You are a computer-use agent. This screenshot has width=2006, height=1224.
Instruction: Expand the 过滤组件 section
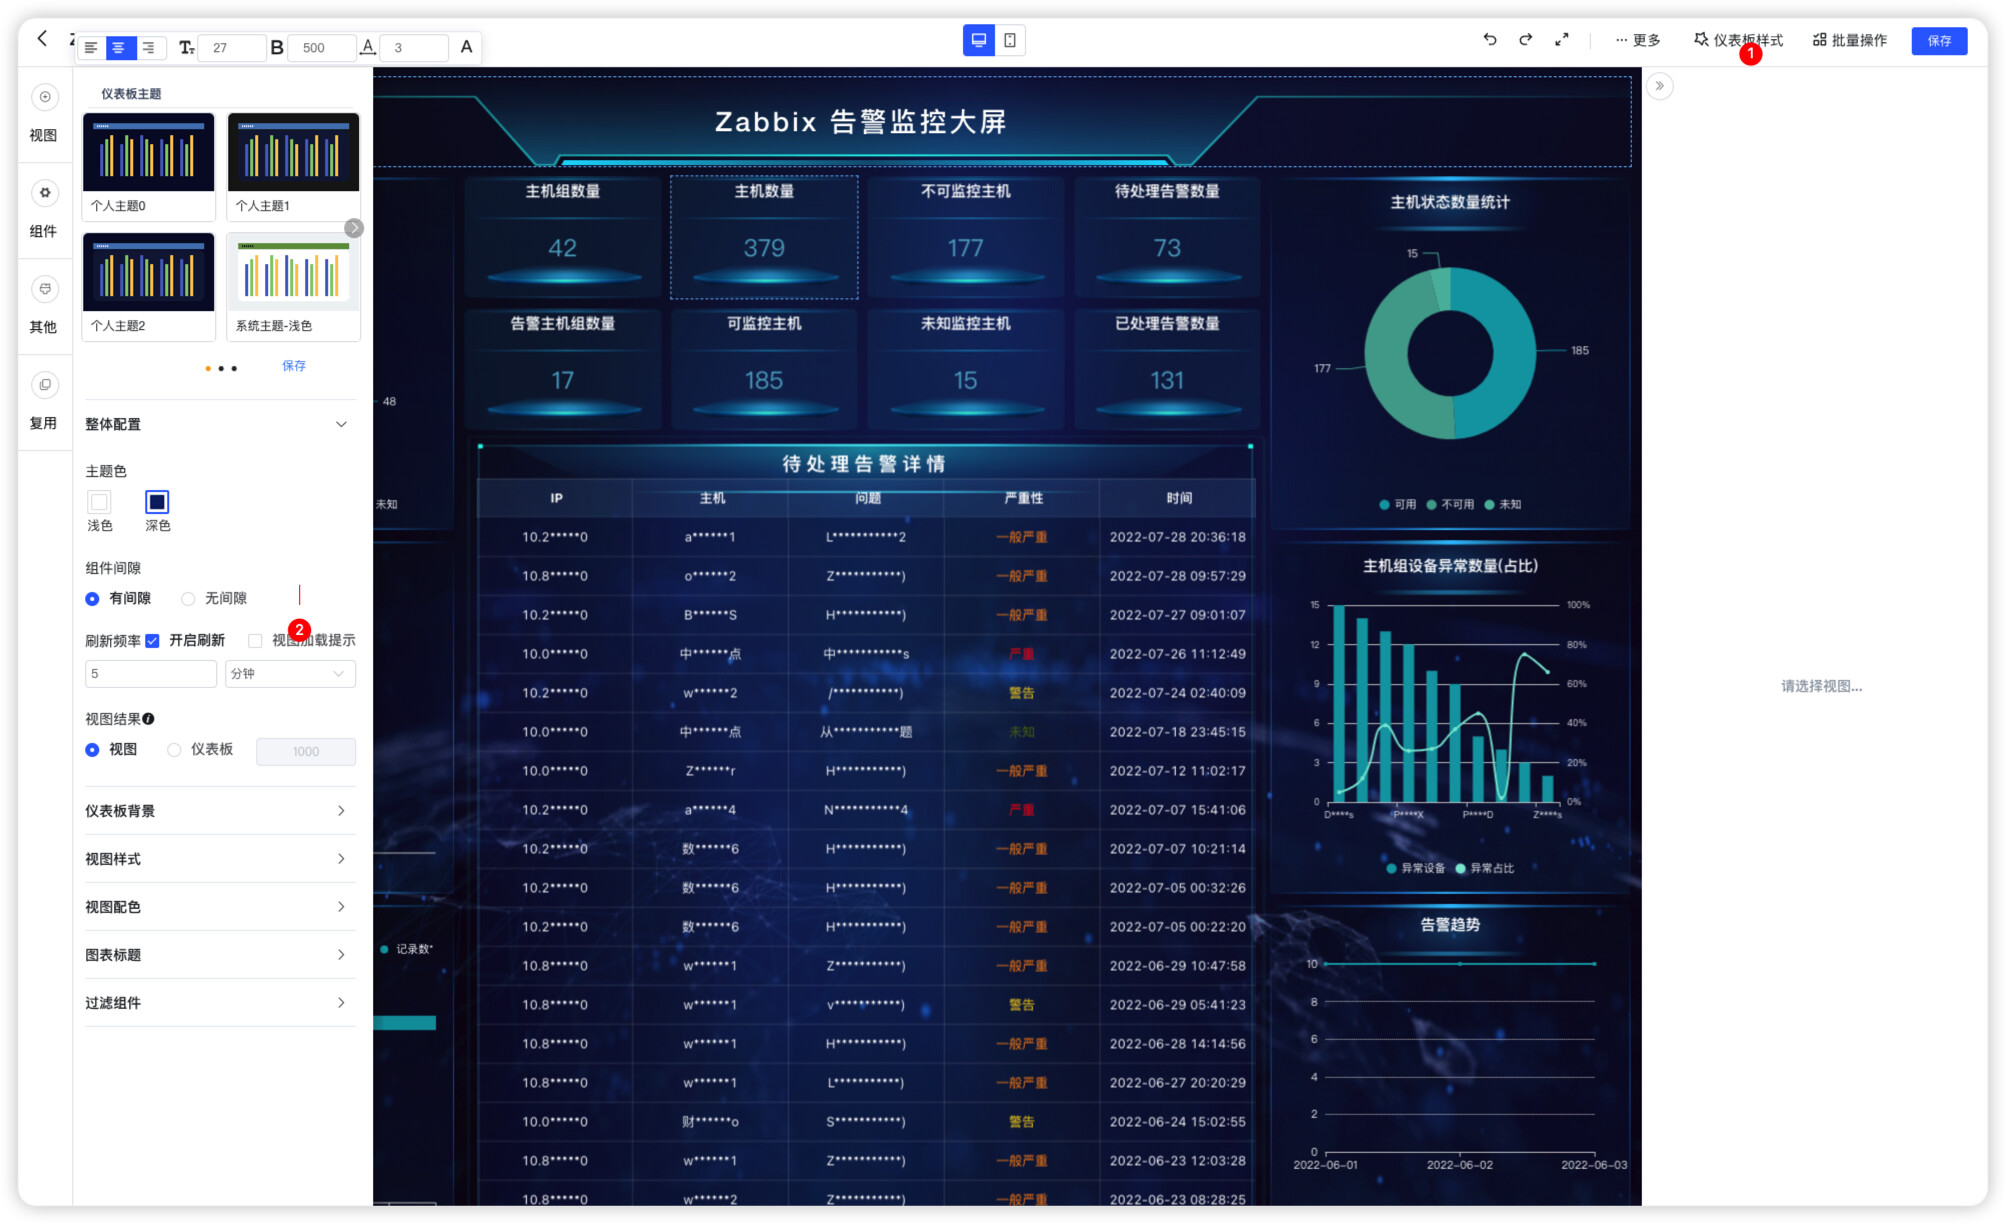219,1003
